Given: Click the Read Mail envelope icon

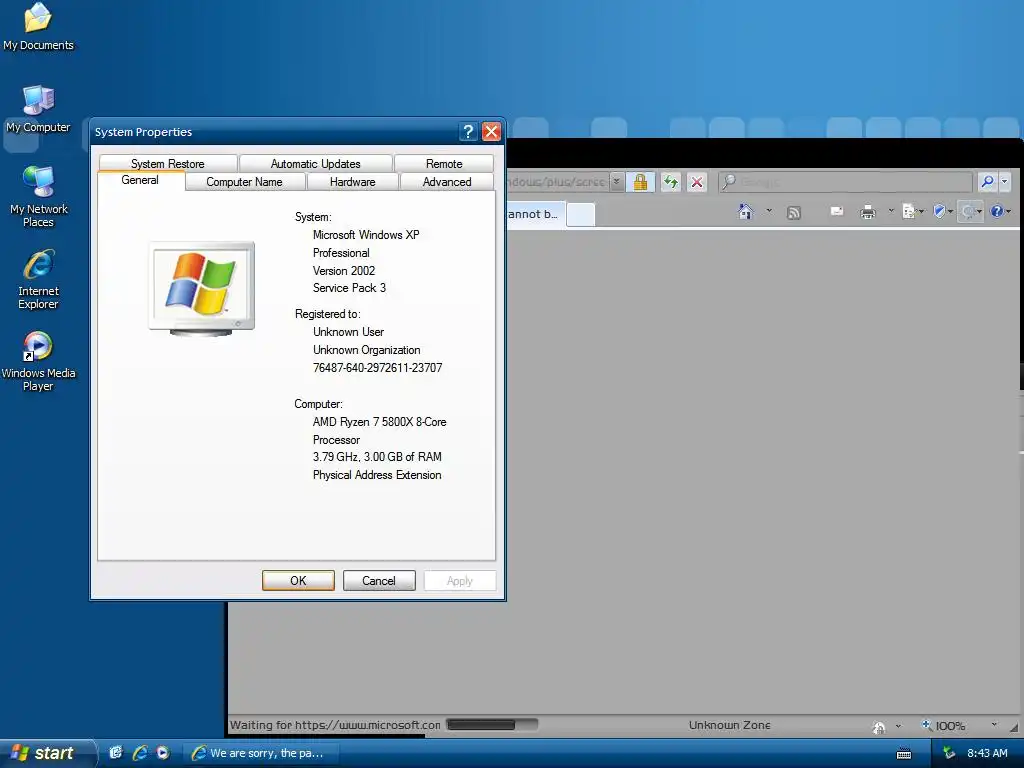Looking at the screenshot, I should click(x=837, y=211).
